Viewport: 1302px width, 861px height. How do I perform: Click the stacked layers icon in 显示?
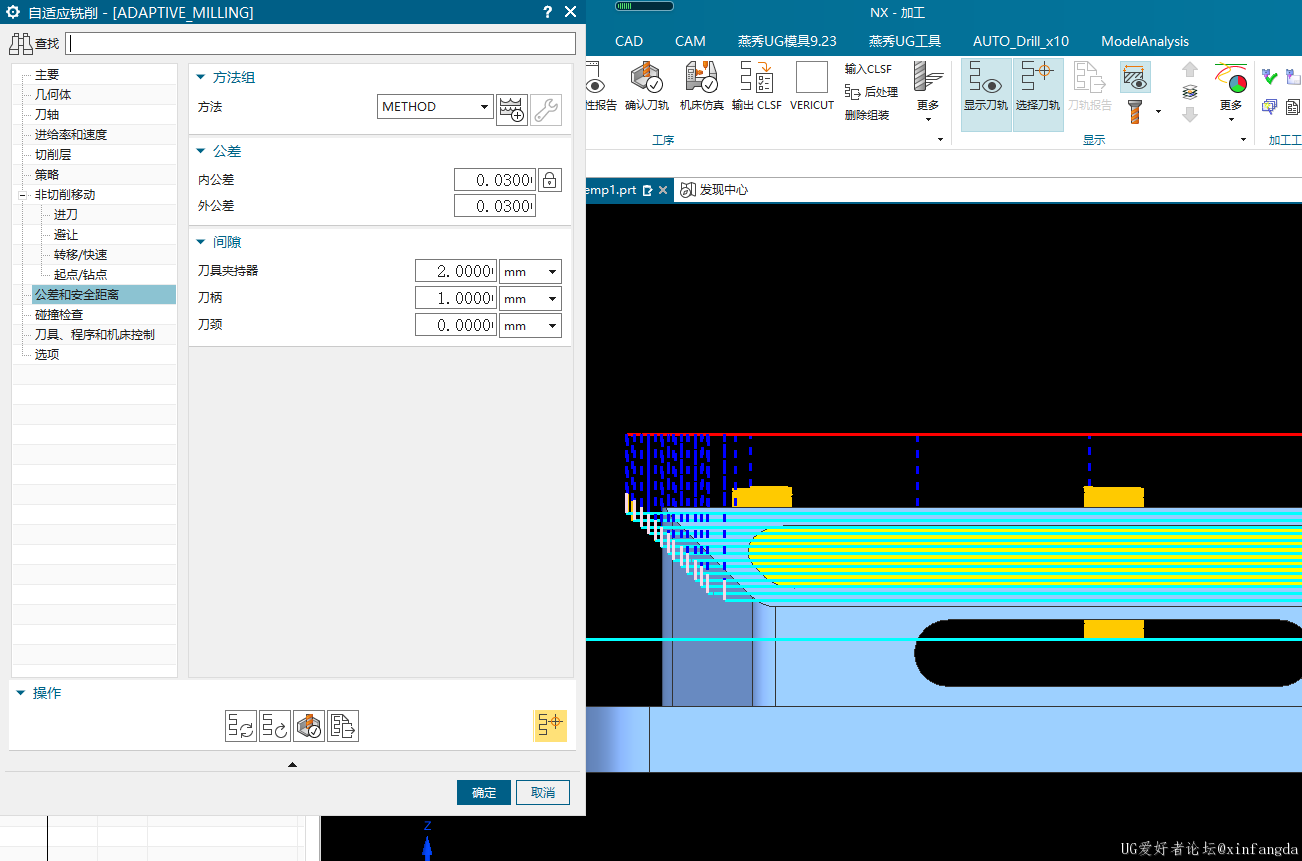point(1189,92)
